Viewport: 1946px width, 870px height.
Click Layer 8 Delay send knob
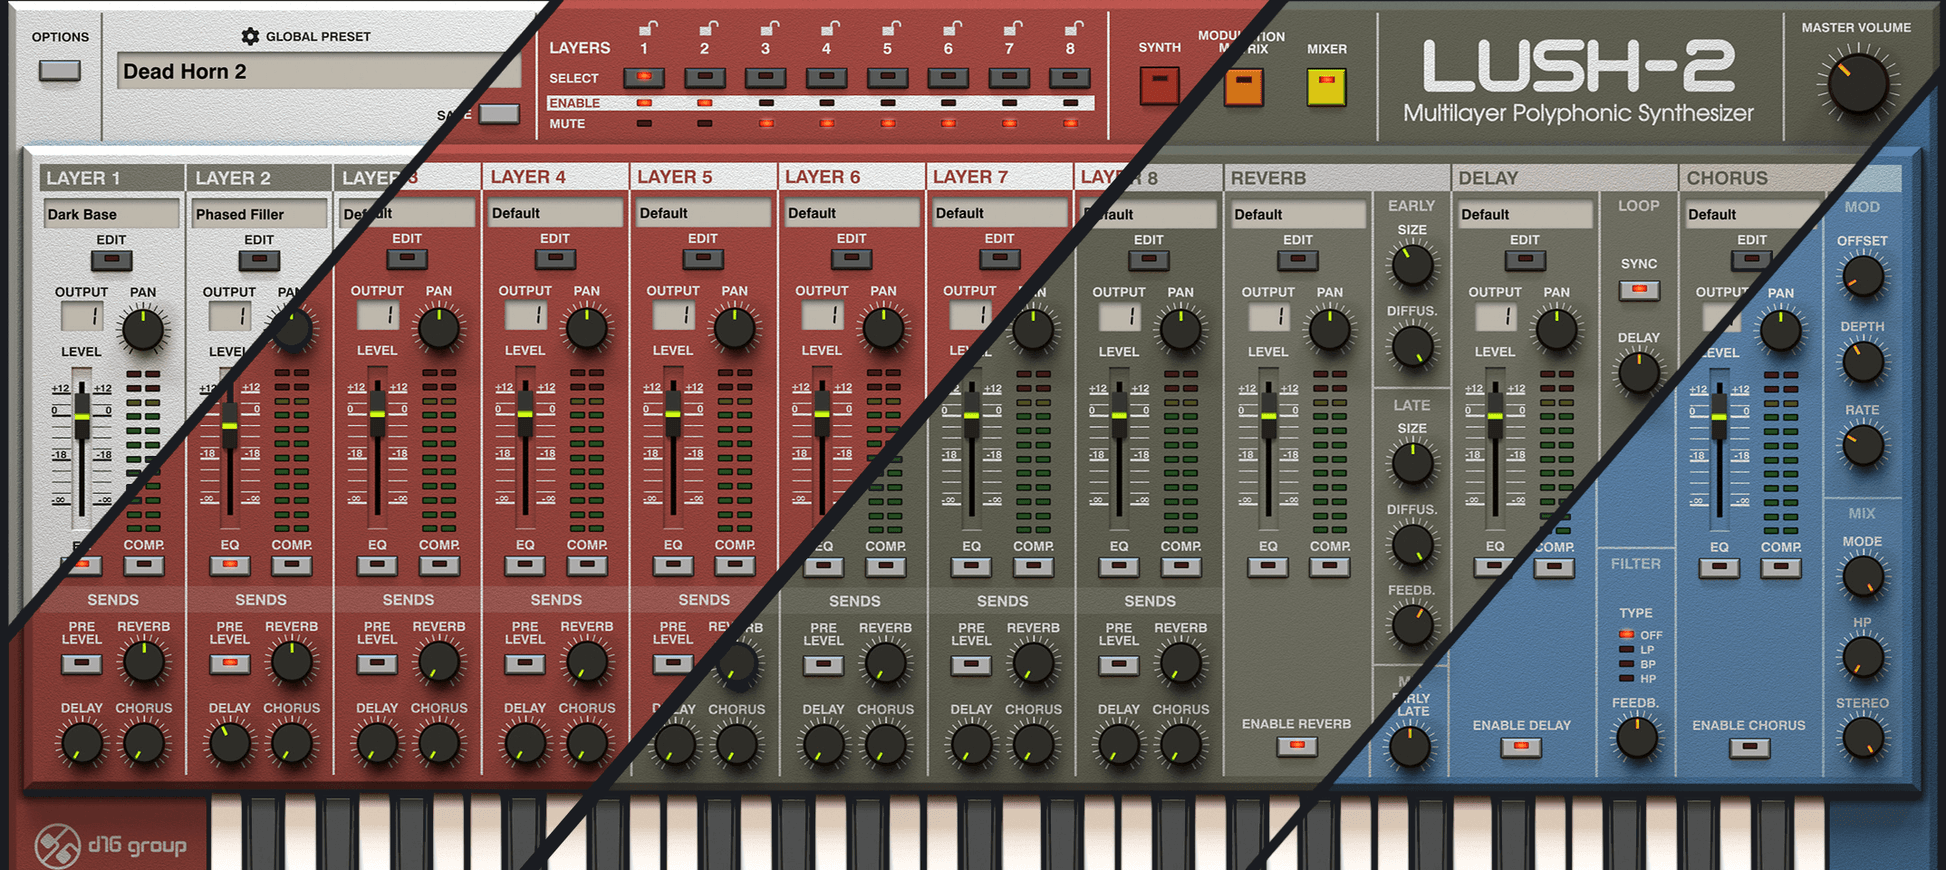pos(1119,745)
